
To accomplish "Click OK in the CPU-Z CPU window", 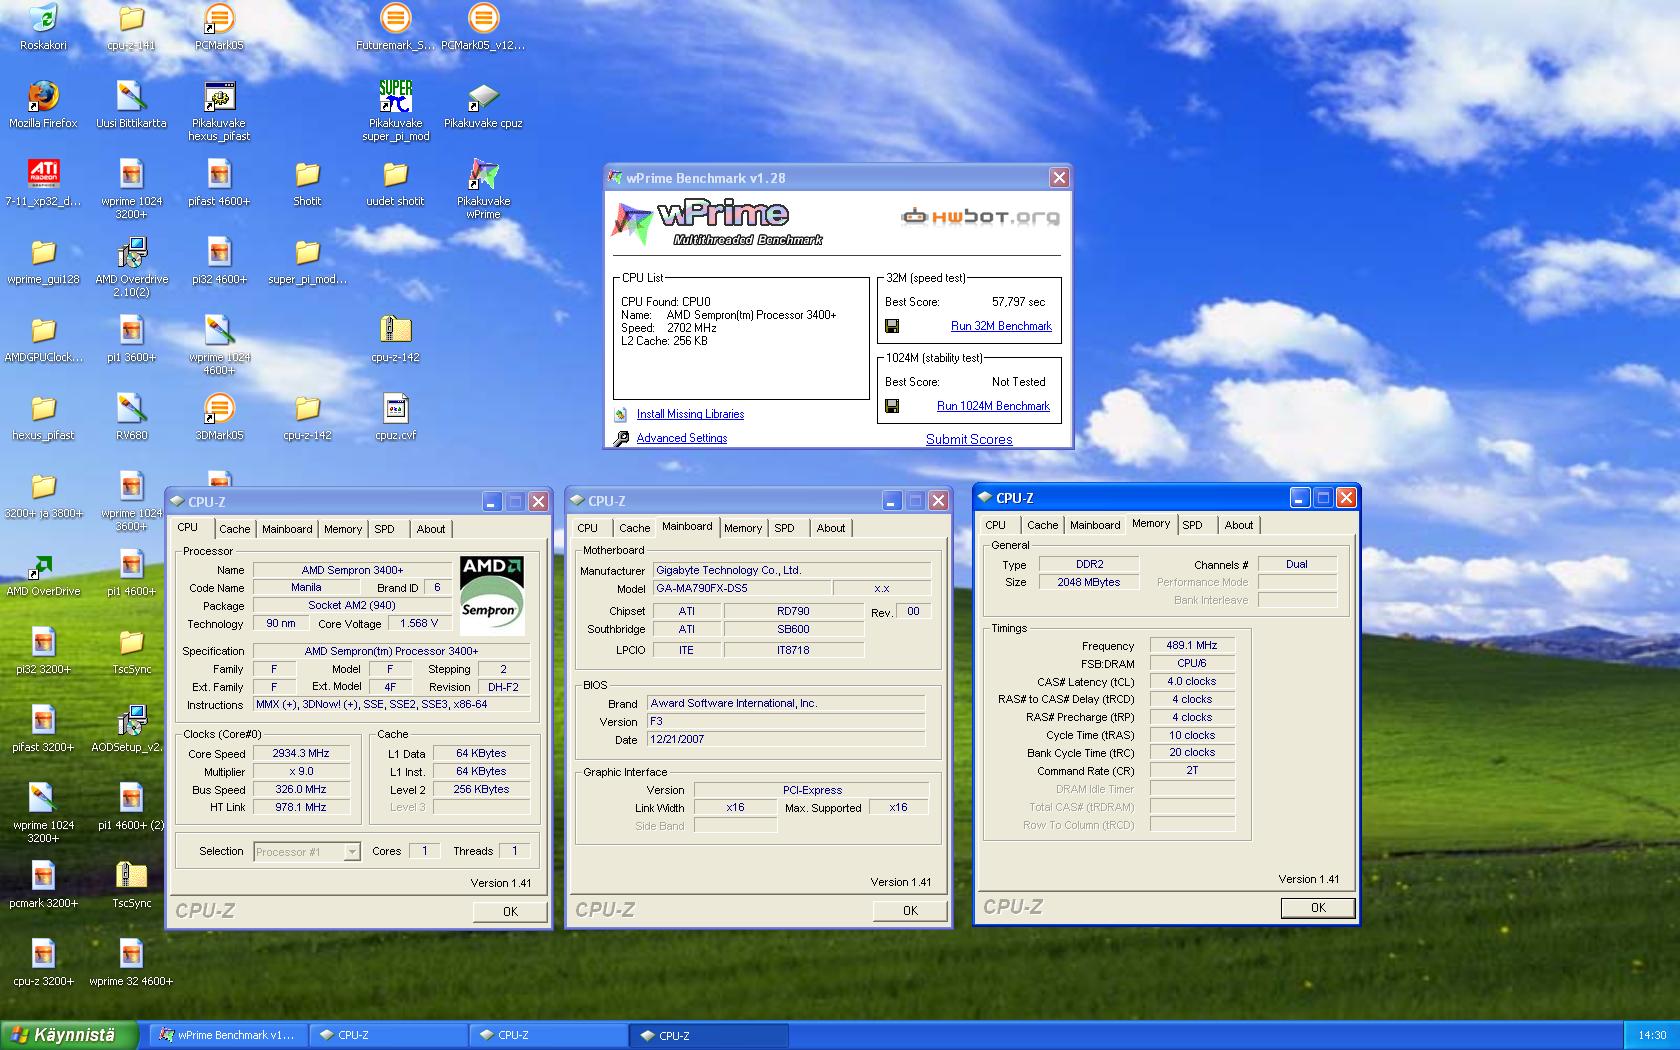I will click(510, 911).
